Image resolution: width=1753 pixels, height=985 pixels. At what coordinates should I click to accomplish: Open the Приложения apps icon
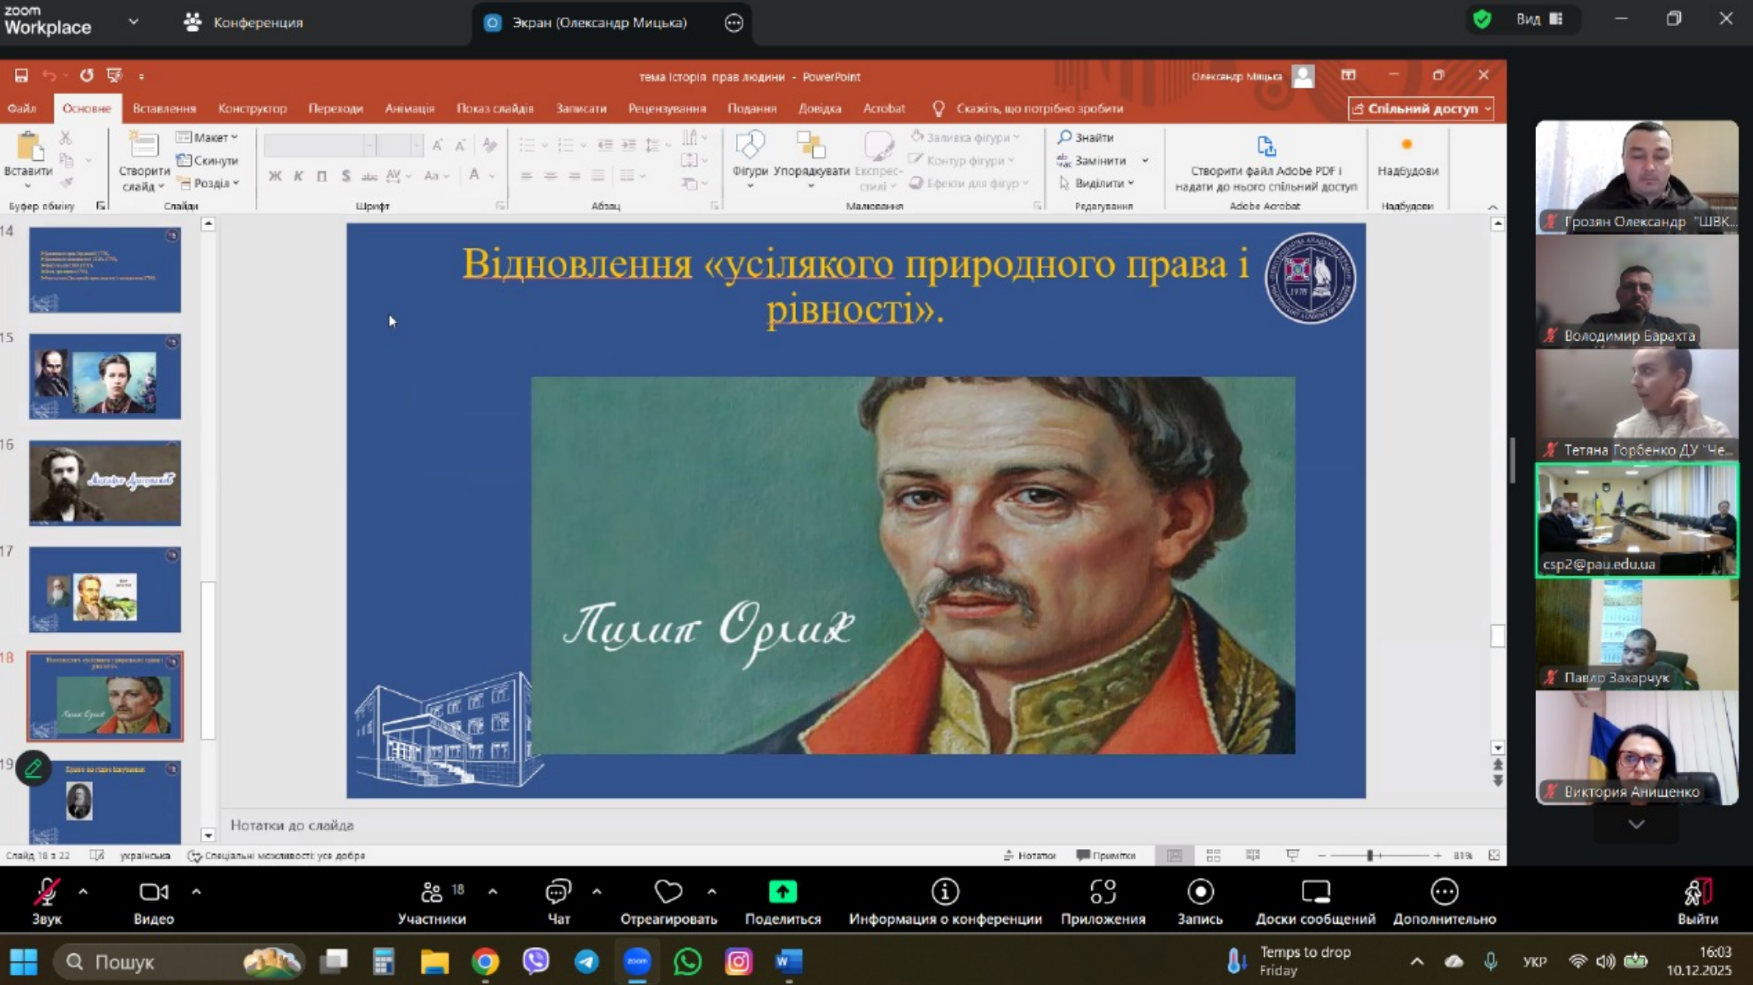pyautogui.click(x=1102, y=892)
